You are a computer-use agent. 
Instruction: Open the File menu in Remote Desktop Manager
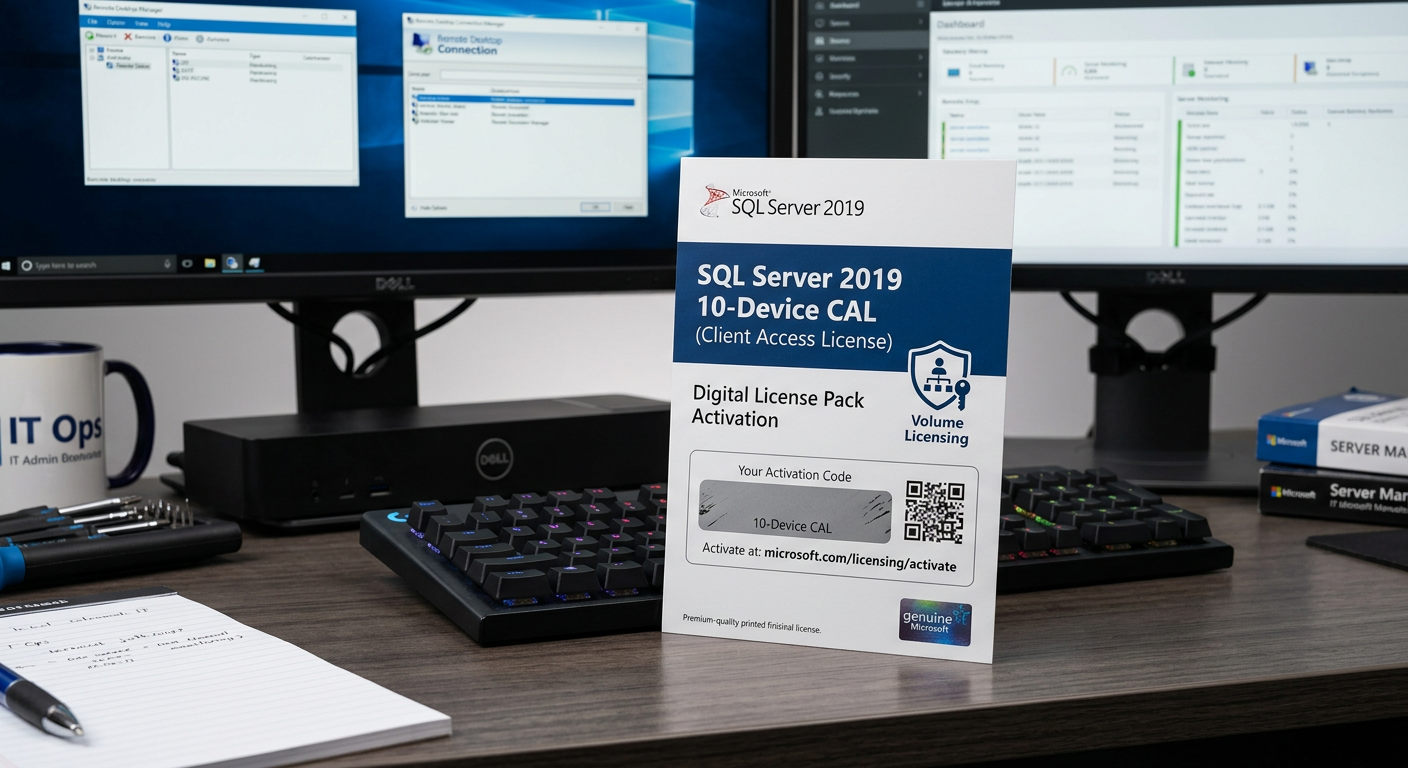(92, 21)
